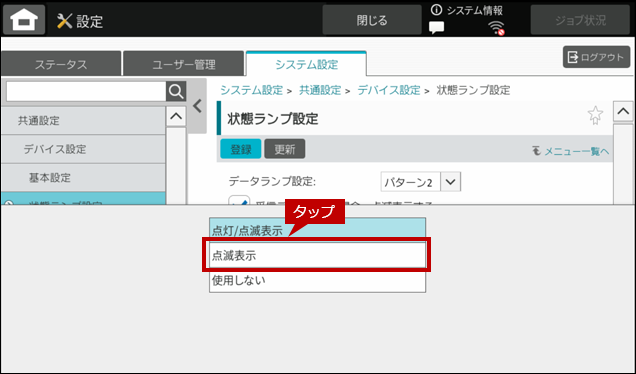The width and height of the screenshot is (636, 374).
Task: Collapse the left menu panel arrow
Action: 198,106
